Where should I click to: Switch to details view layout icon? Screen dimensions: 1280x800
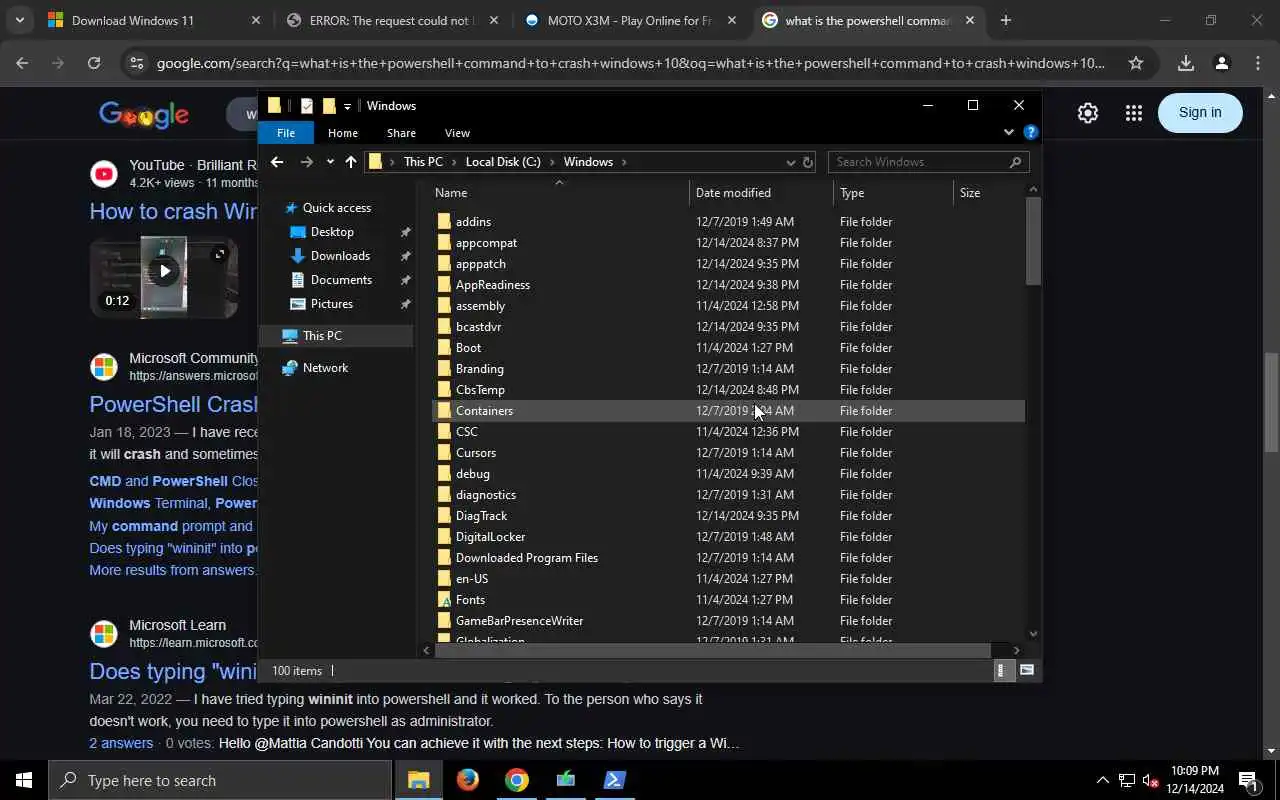click(1003, 671)
